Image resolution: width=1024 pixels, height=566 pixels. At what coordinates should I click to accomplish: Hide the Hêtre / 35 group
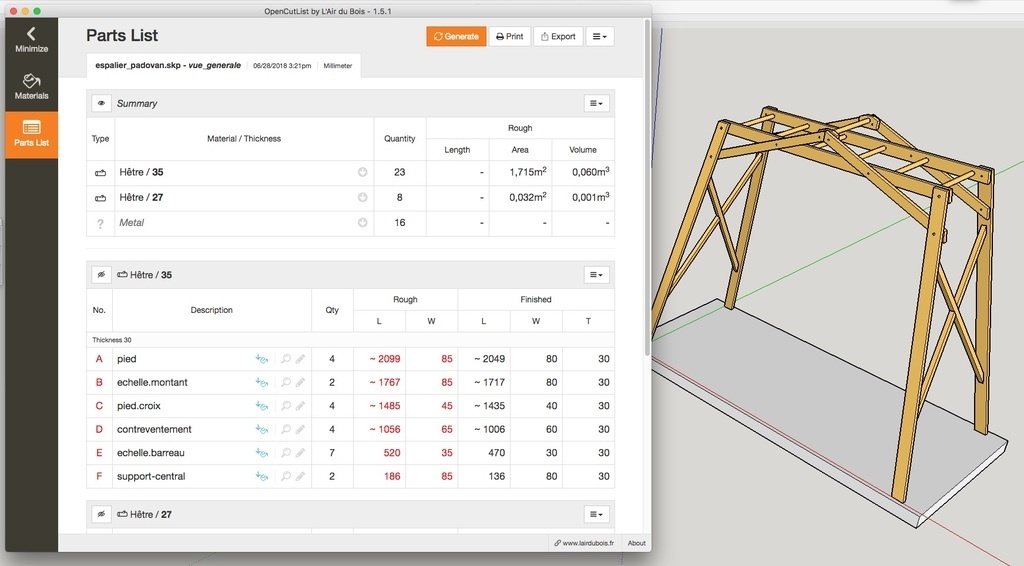[101, 275]
